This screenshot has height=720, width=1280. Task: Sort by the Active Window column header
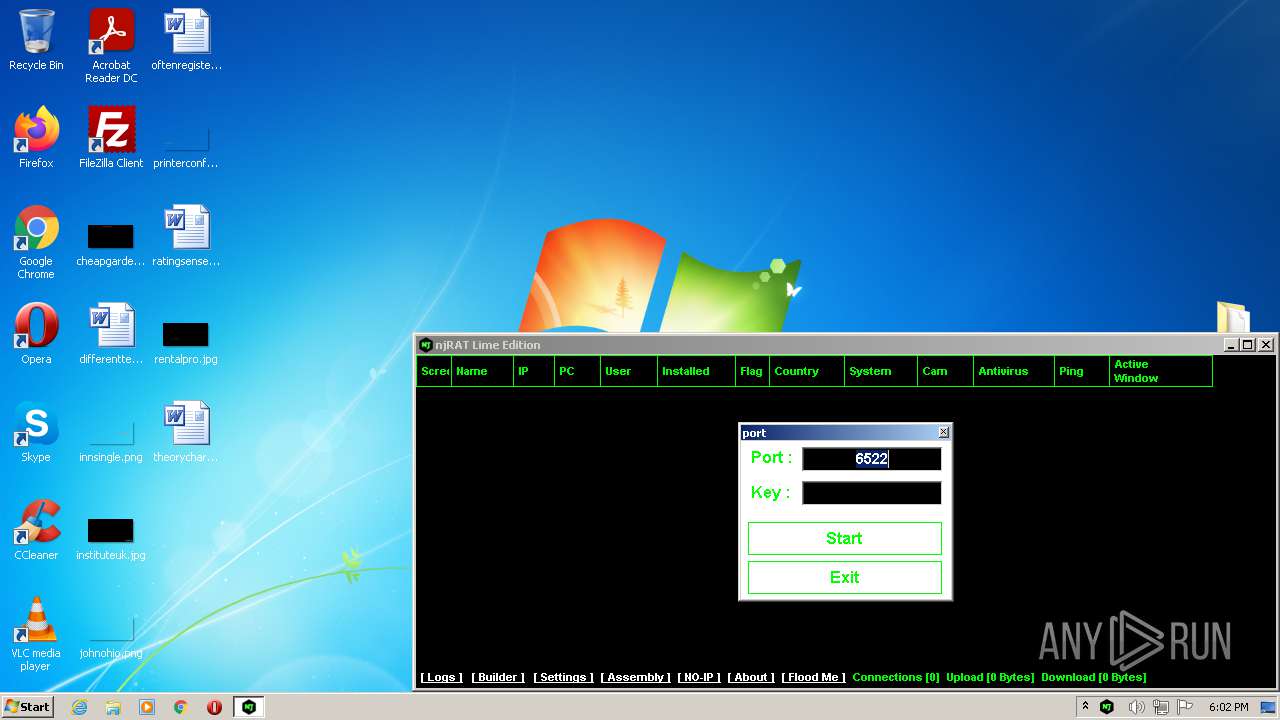(1161, 371)
